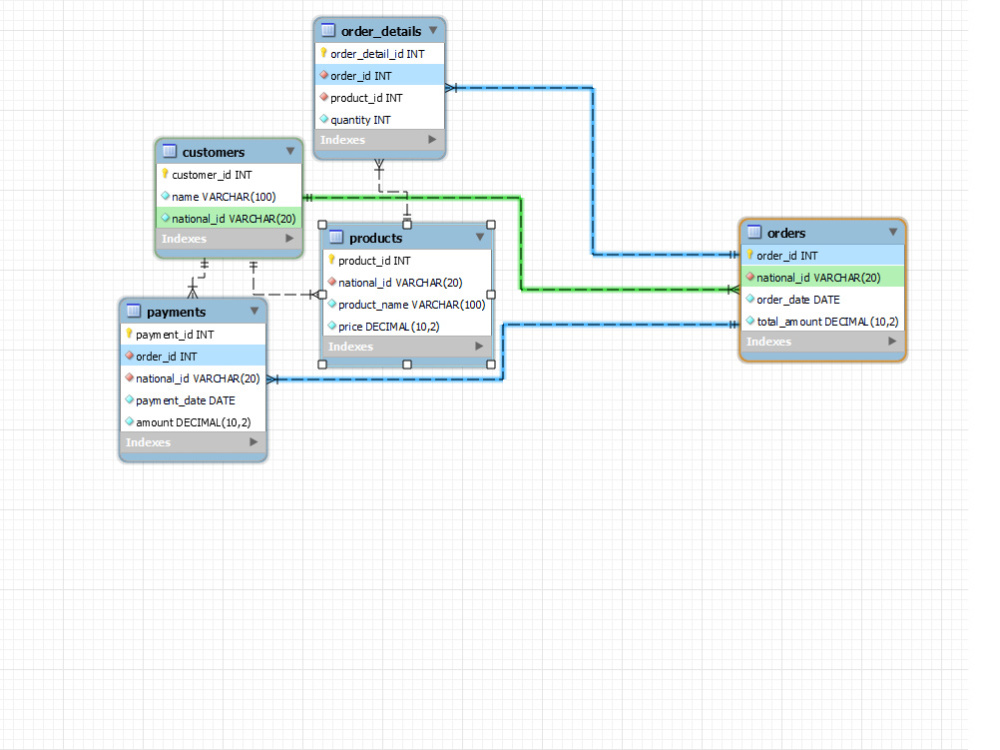Select the payments table title
This screenshot has height=750, width=1000.
[x=176, y=312]
